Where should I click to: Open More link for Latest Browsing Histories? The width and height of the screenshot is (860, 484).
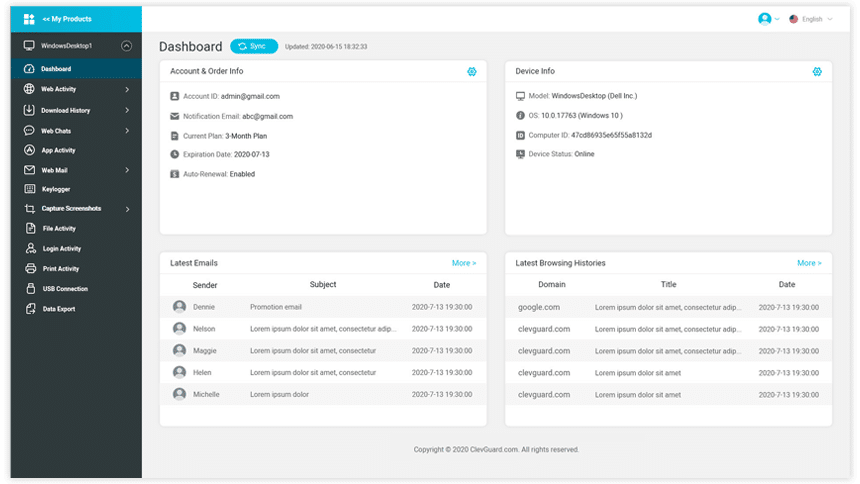click(809, 263)
